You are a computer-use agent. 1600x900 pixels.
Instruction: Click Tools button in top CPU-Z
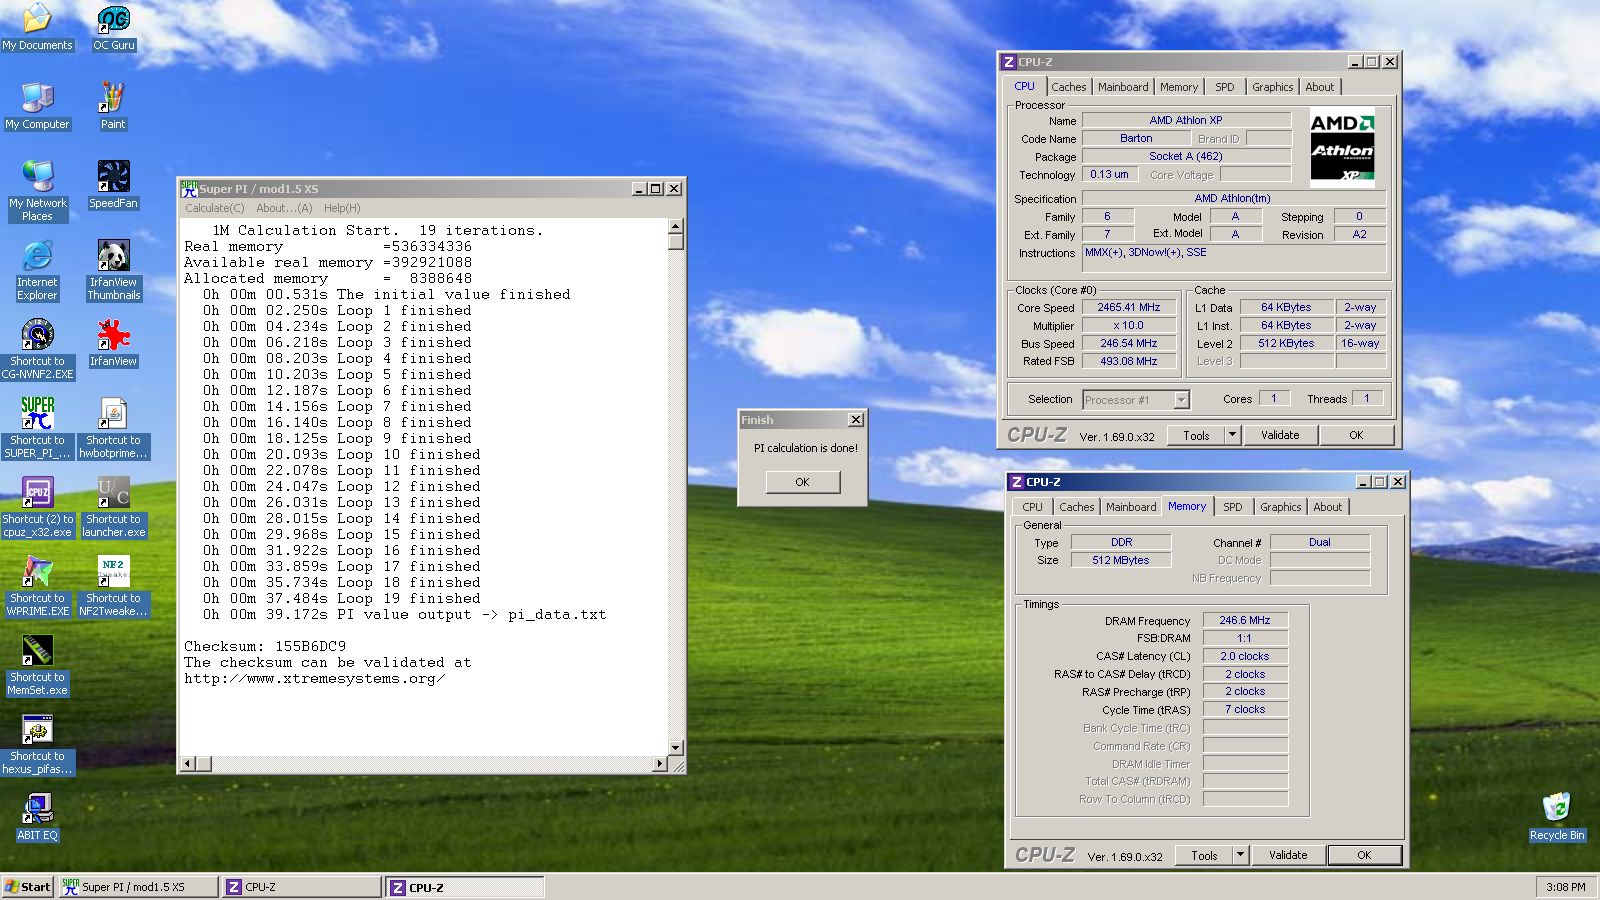(x=1197, y=435)
